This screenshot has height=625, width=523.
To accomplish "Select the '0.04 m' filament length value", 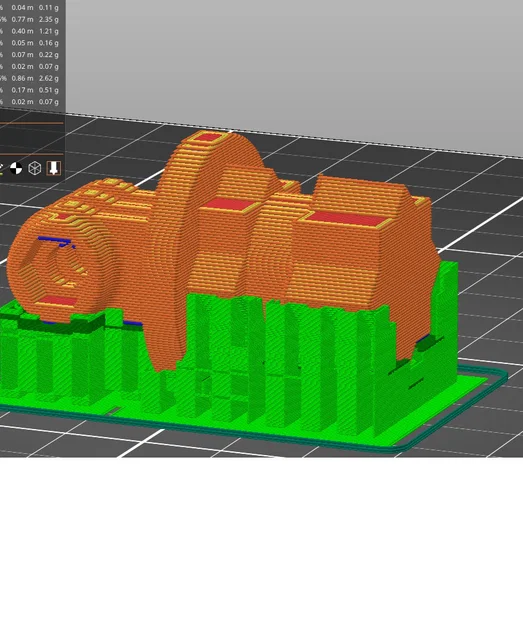I will click(22, 8).
